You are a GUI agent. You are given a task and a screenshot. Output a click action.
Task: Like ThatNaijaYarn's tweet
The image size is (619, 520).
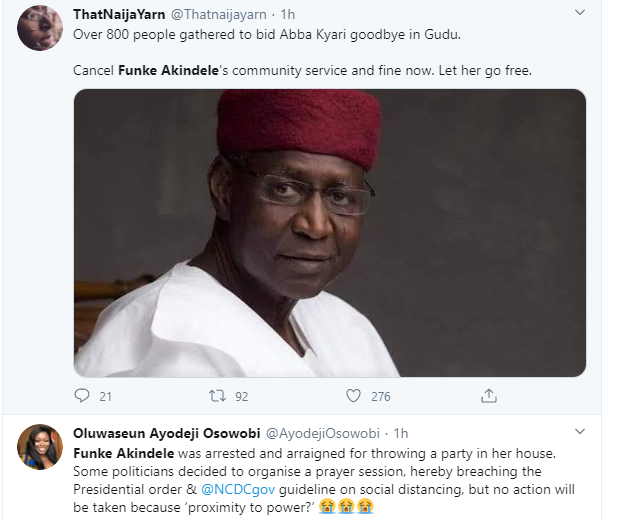pos(354,396)
